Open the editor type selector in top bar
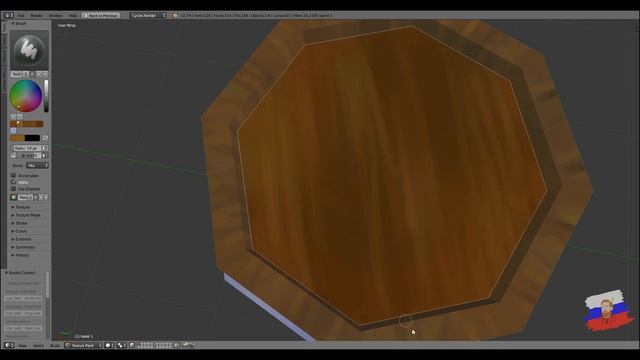The image size is (640, 360). click(9, 15)
